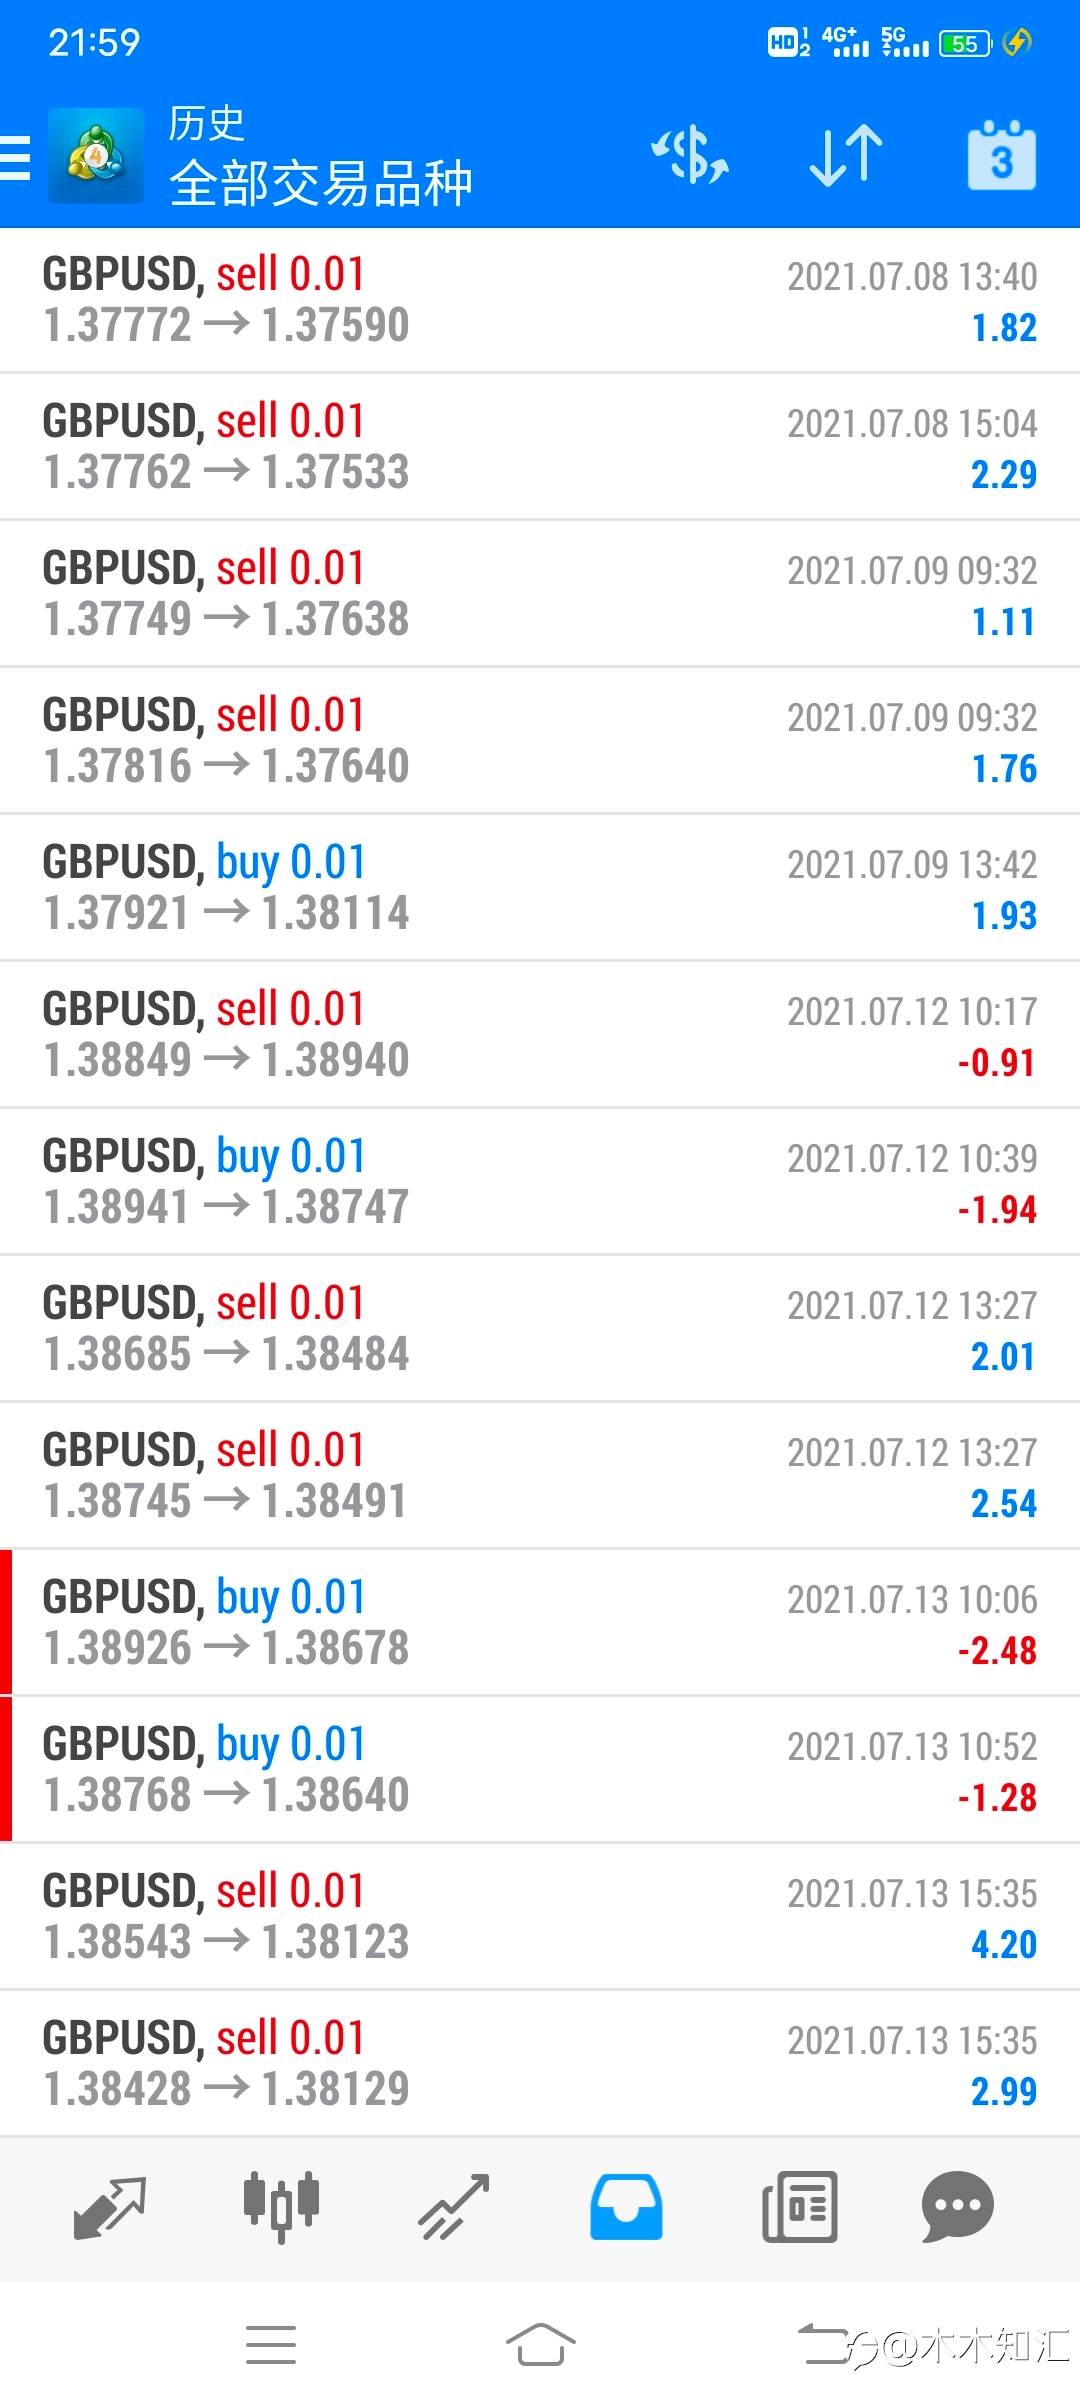Tap the Android home button
Viewport: 1080px width, 2408px height.
pyautogui.click(x=540, y=2344)
